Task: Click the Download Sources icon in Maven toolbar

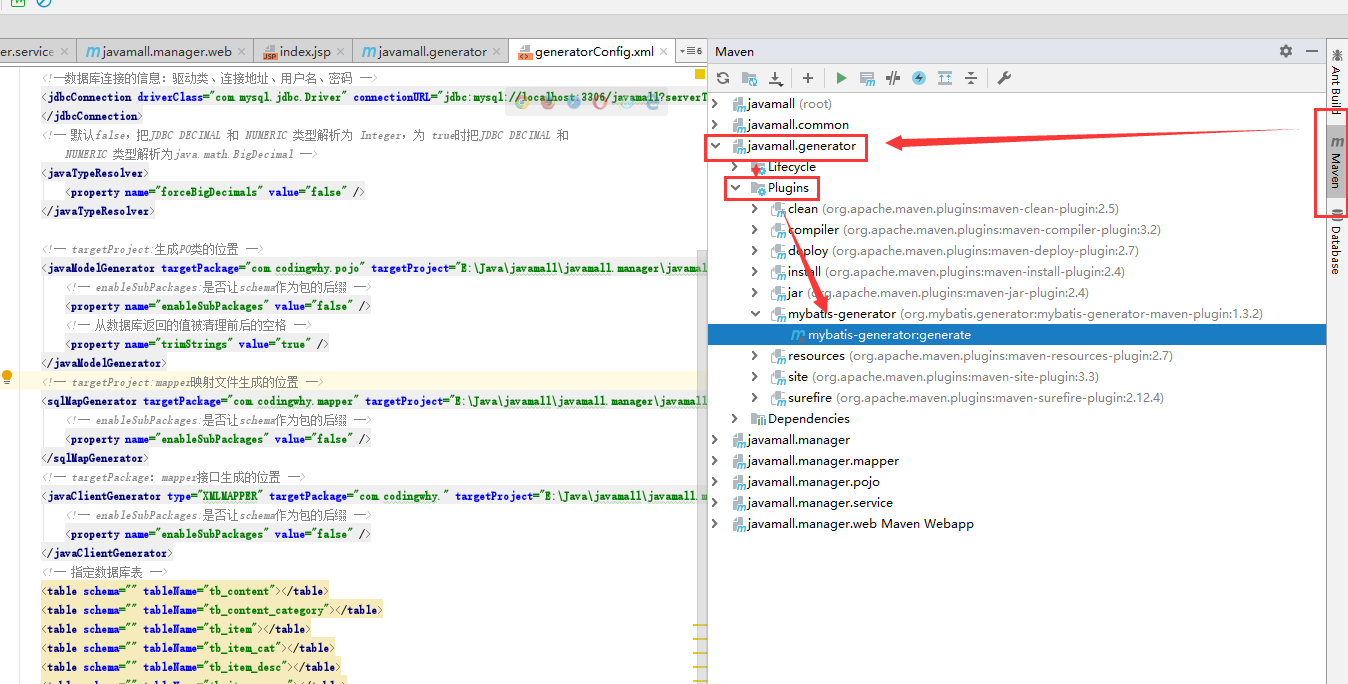Action: 775,78
